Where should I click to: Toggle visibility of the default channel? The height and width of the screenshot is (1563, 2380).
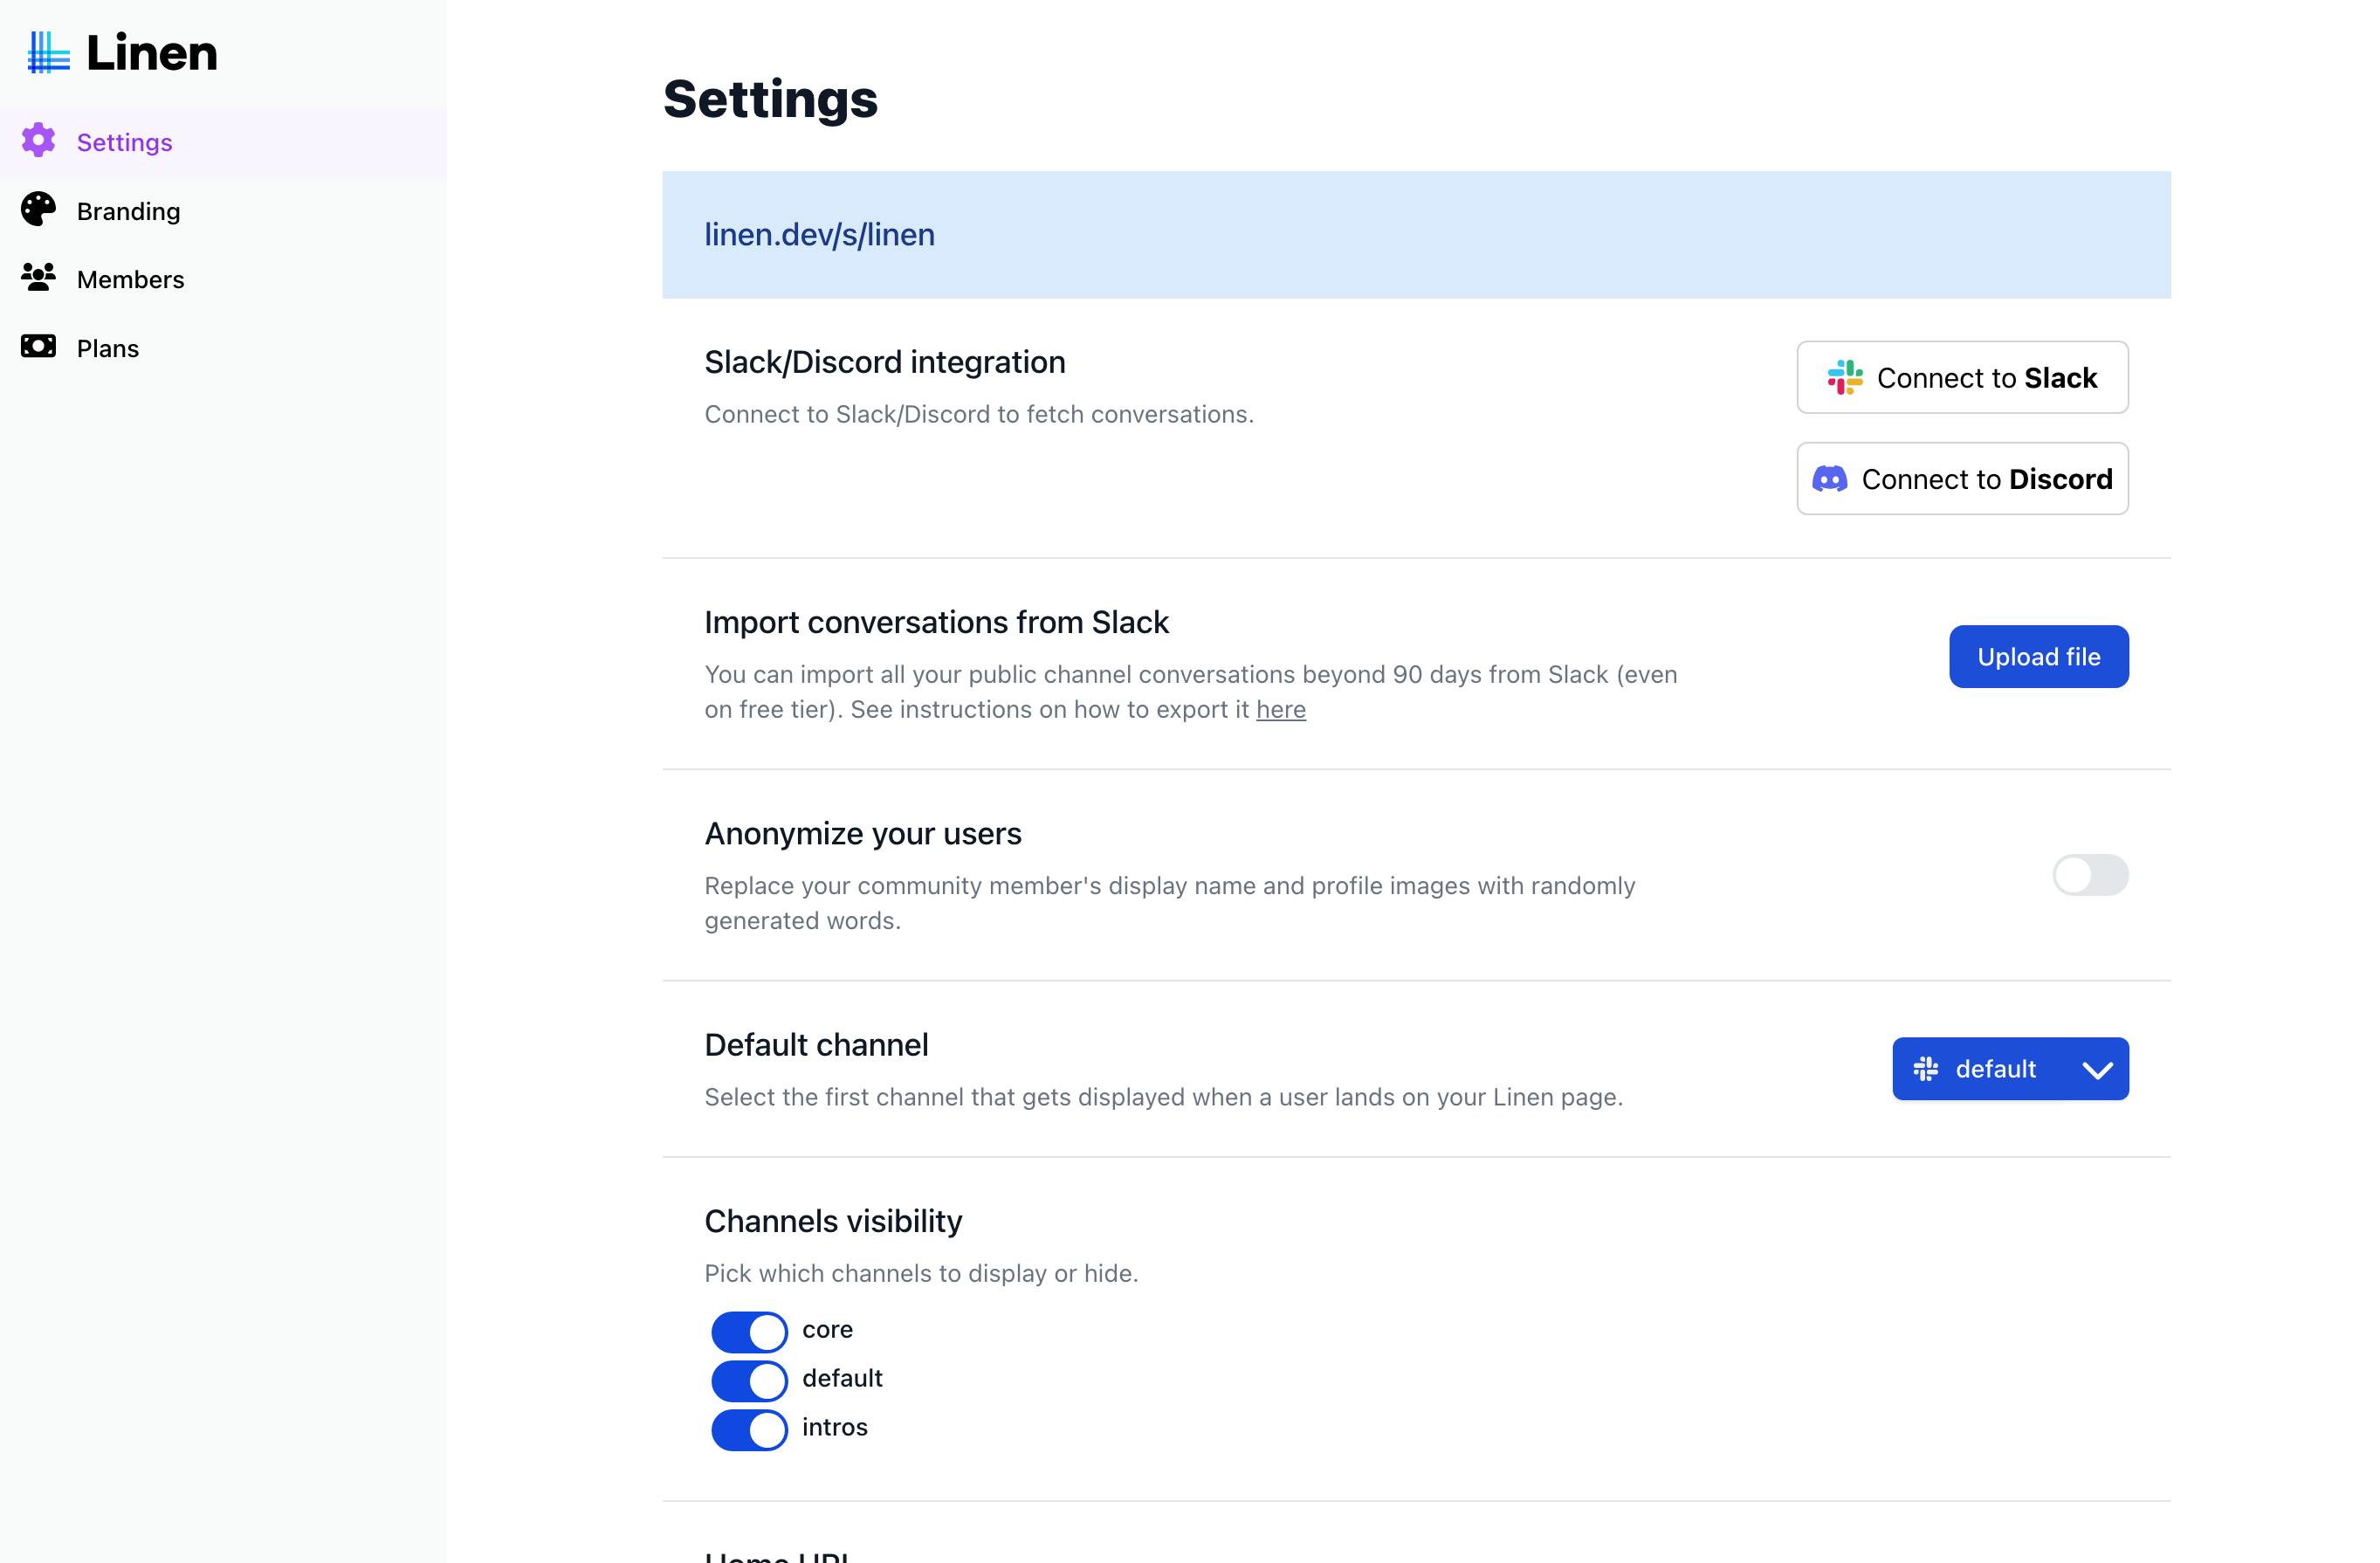tap(749, 1381)
